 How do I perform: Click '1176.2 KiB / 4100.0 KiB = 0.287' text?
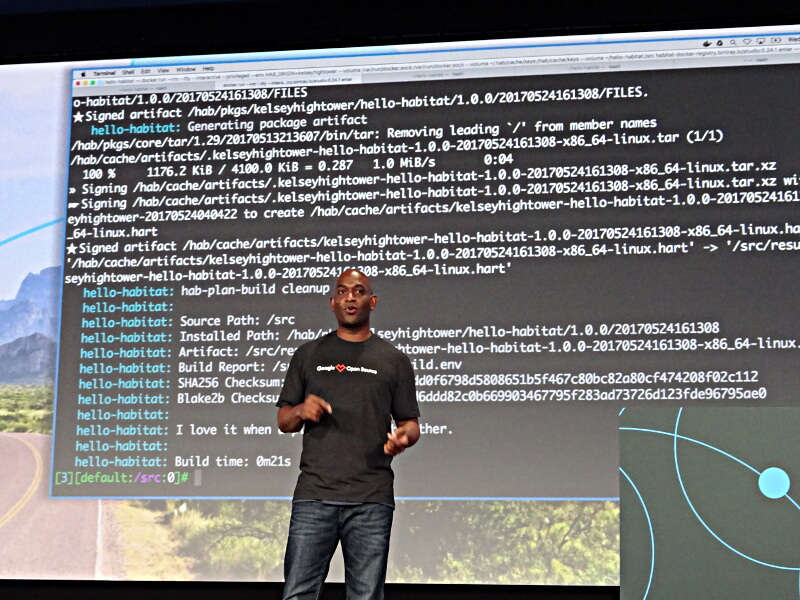[250, 168]
